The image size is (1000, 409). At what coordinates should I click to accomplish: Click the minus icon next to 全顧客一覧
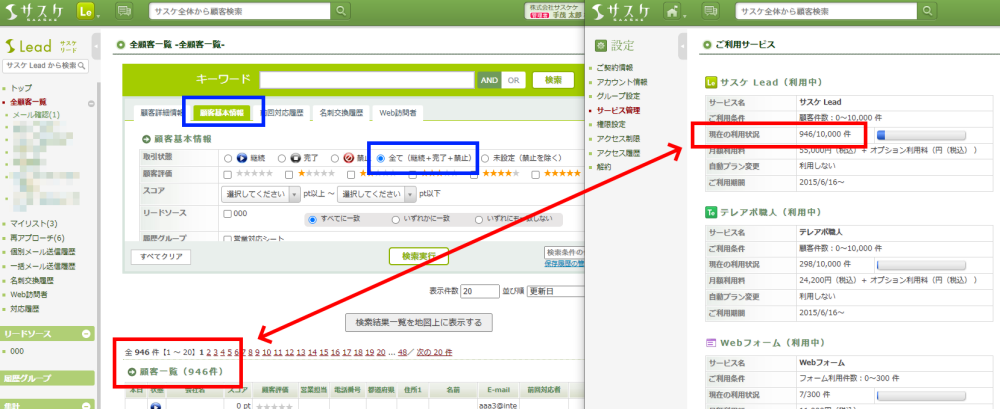[91, 103]
